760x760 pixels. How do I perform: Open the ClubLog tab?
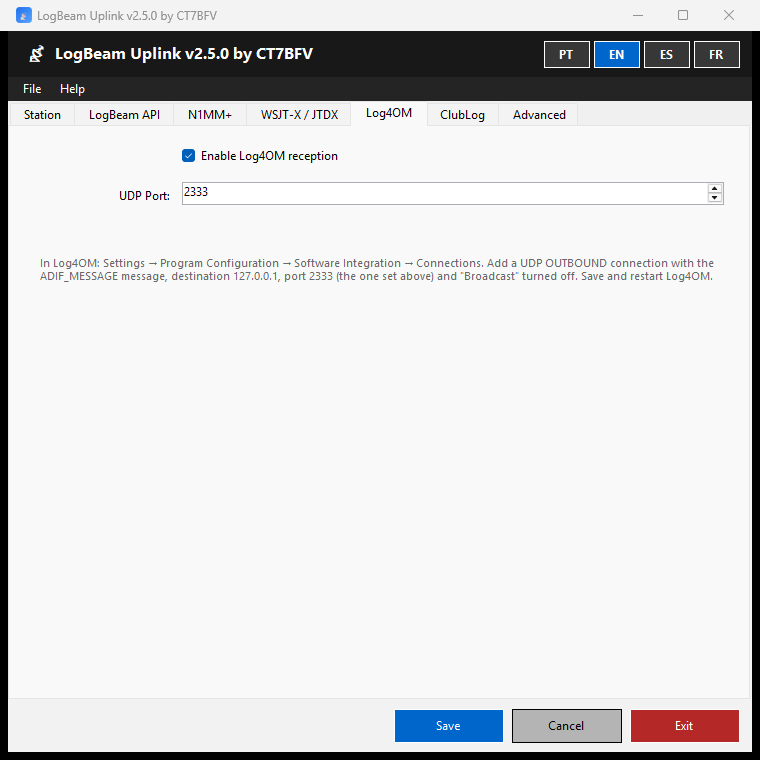(x=462, y=115)
